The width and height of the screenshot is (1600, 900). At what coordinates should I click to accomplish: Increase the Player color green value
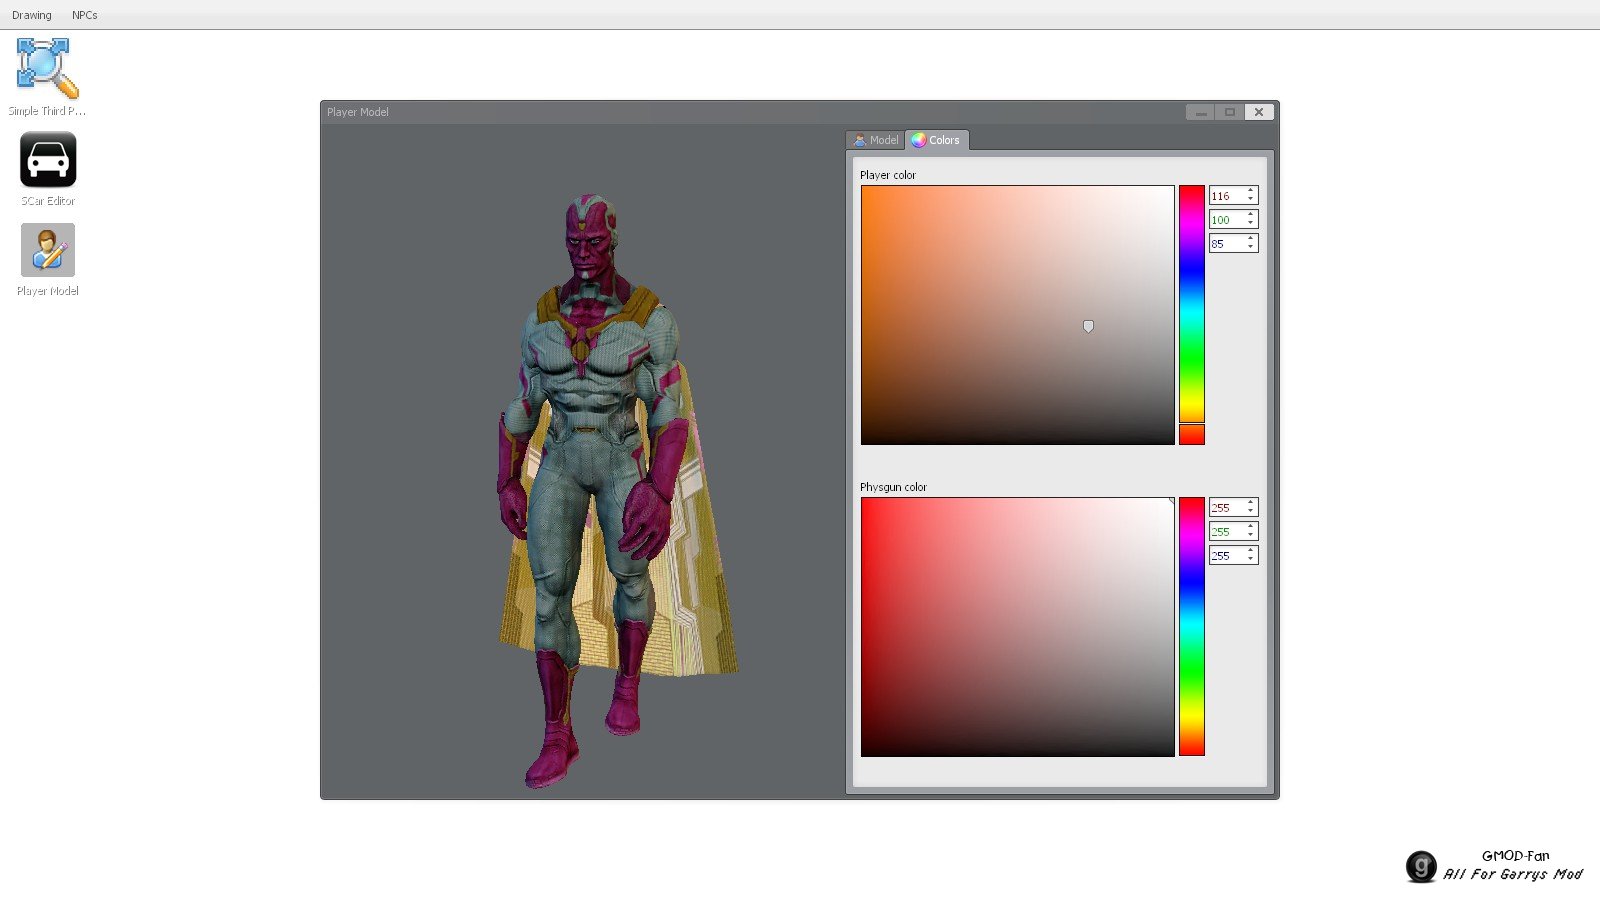coord(1251,215)
